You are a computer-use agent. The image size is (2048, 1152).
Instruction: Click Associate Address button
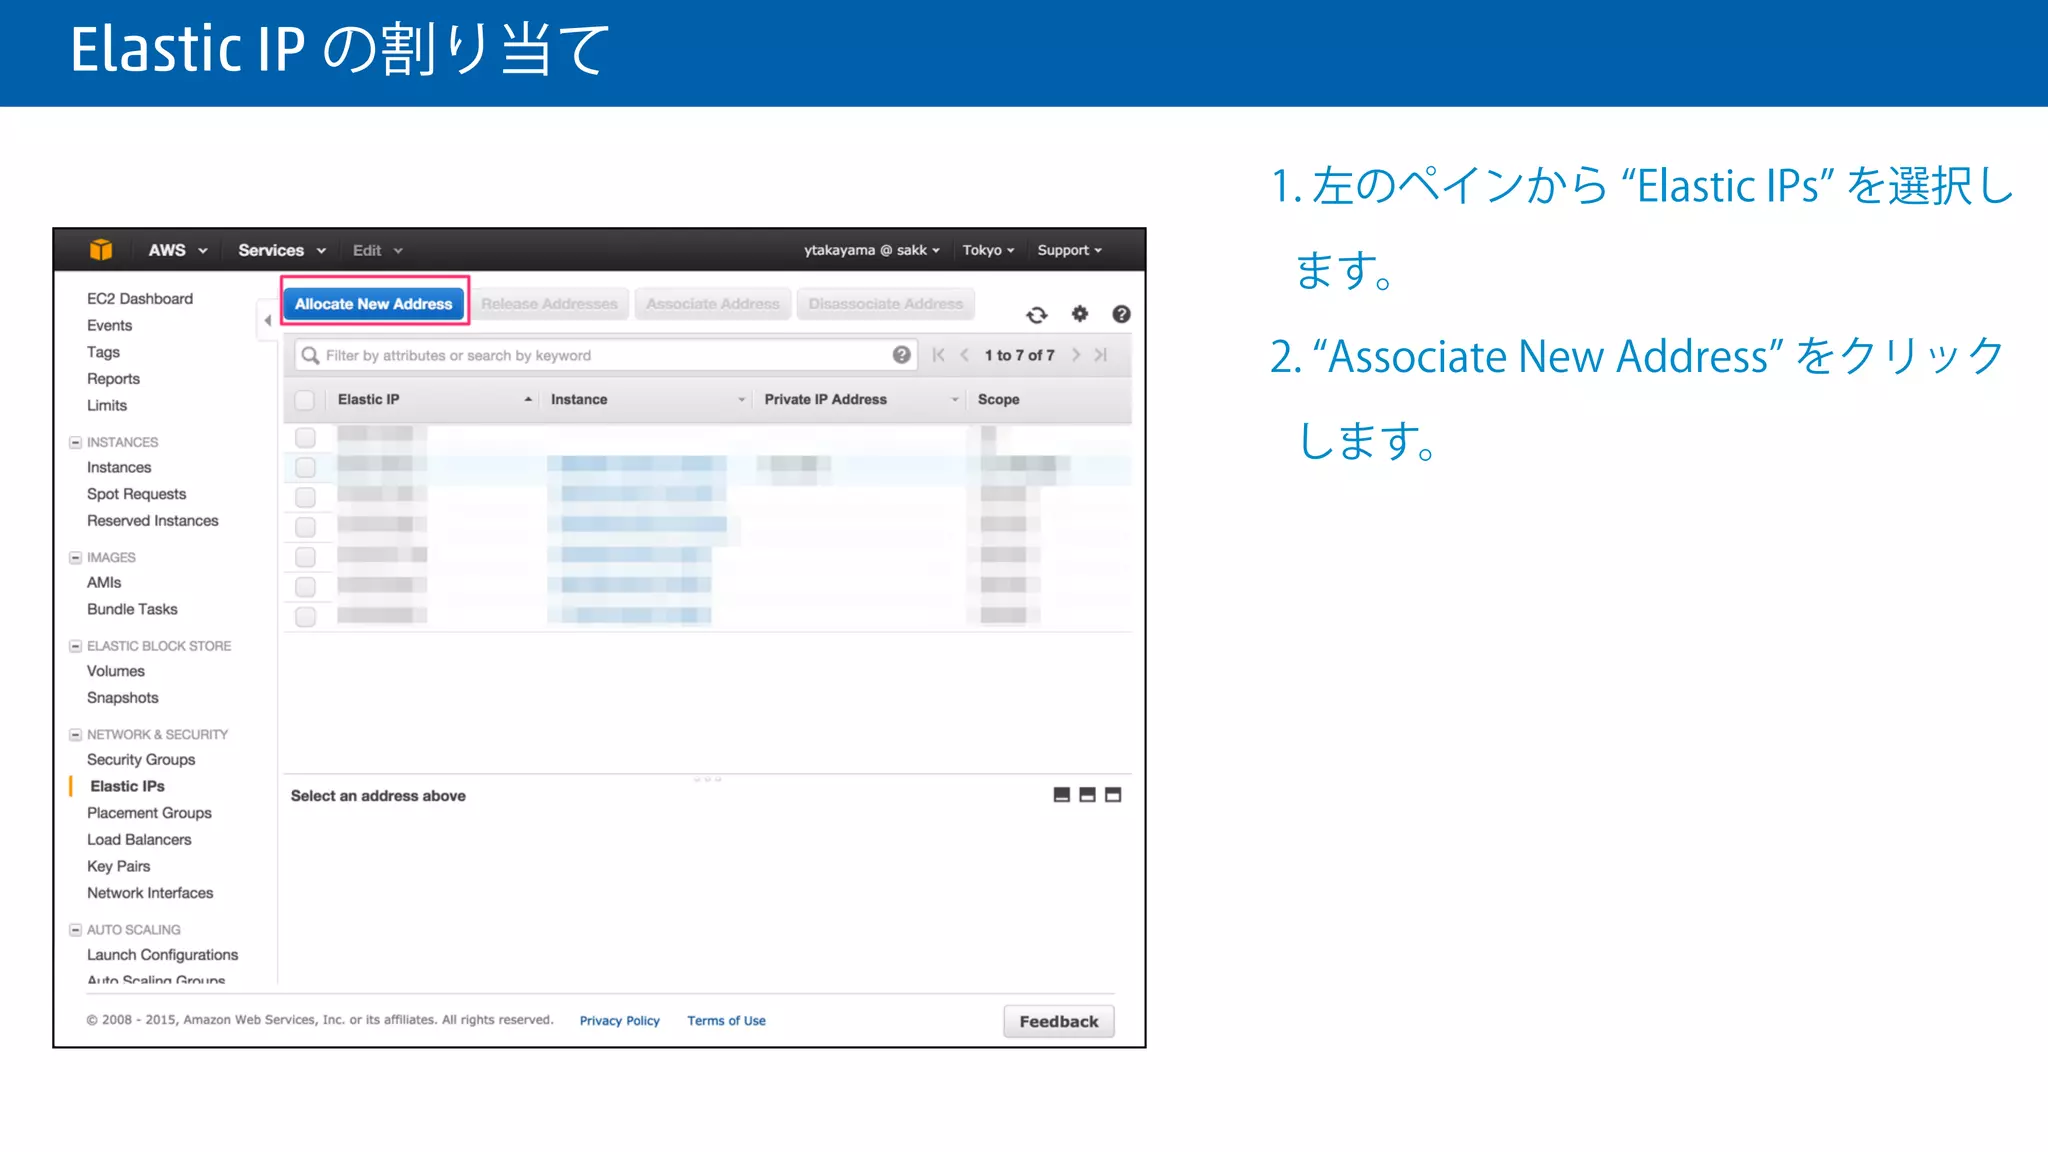click(x=712, y=303)
